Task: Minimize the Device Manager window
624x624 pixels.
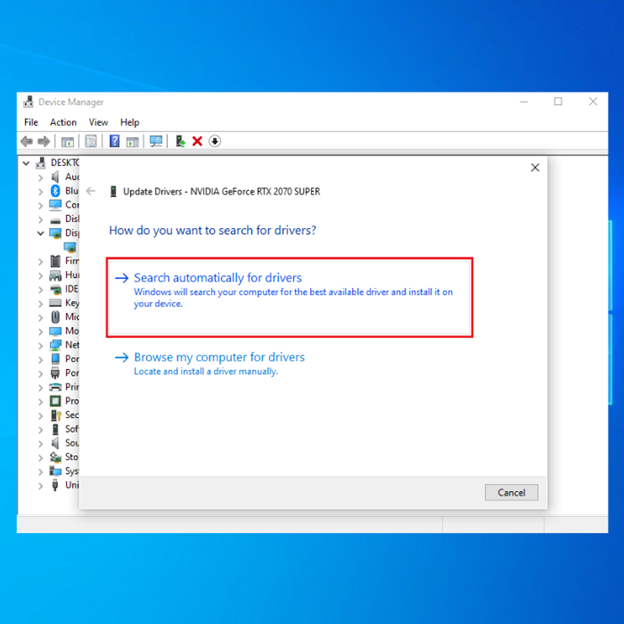Action: (524, 102)
